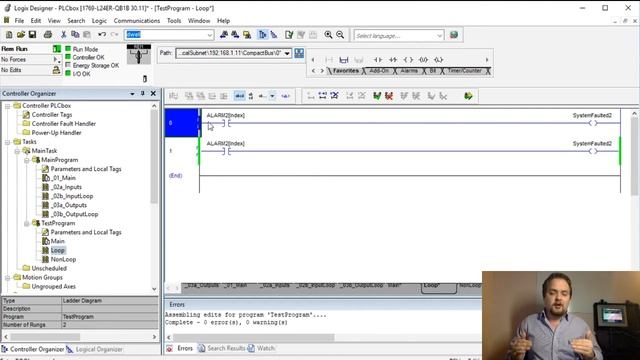Switch to the Alarms instruction tab
Viewport: 640px width, 360px height.
pyautogui.click(x=409, y=71)
